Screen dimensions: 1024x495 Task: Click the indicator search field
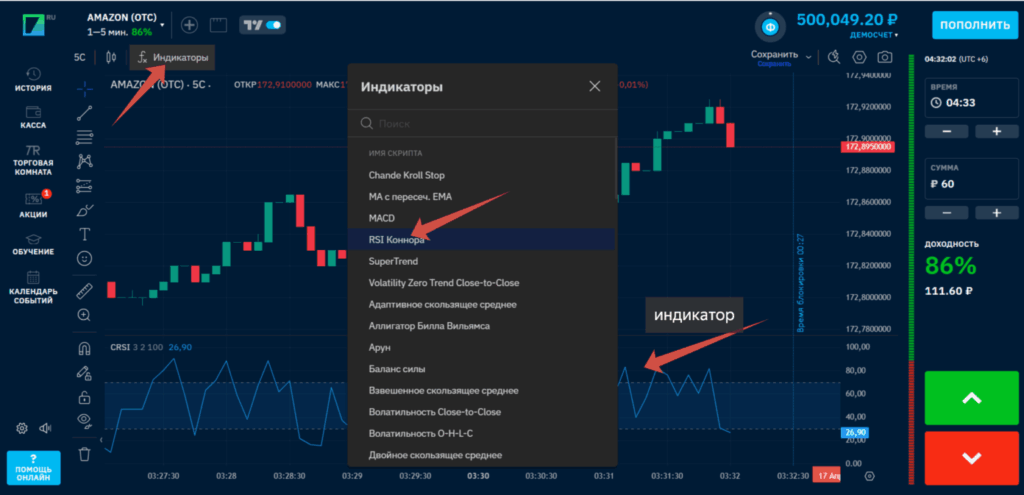(x=480, y=124)
